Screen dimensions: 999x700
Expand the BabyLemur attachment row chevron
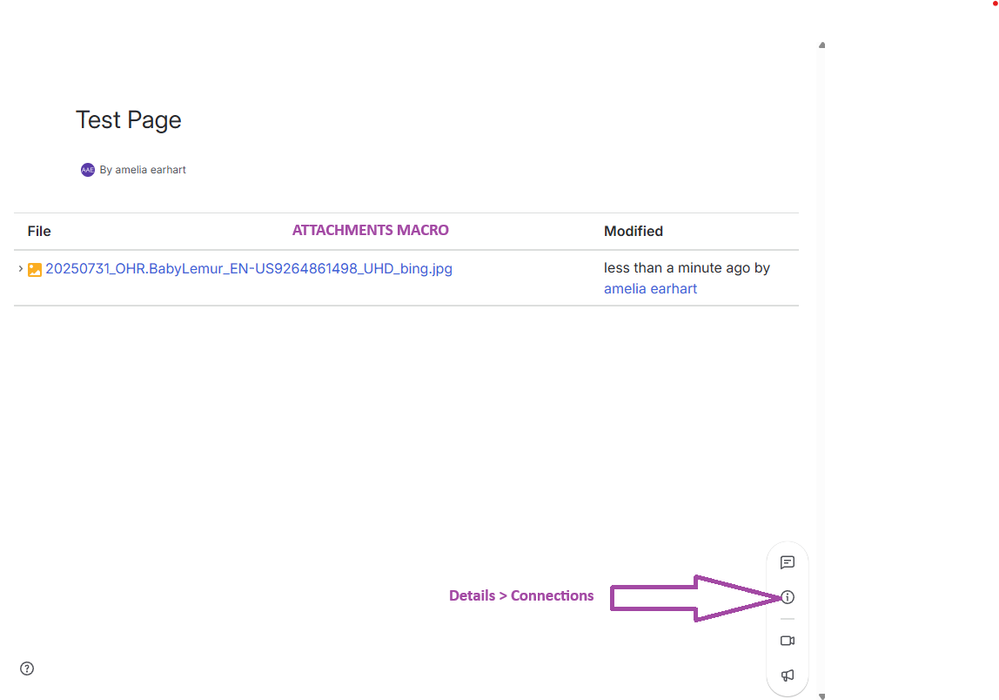click(20, 269)
